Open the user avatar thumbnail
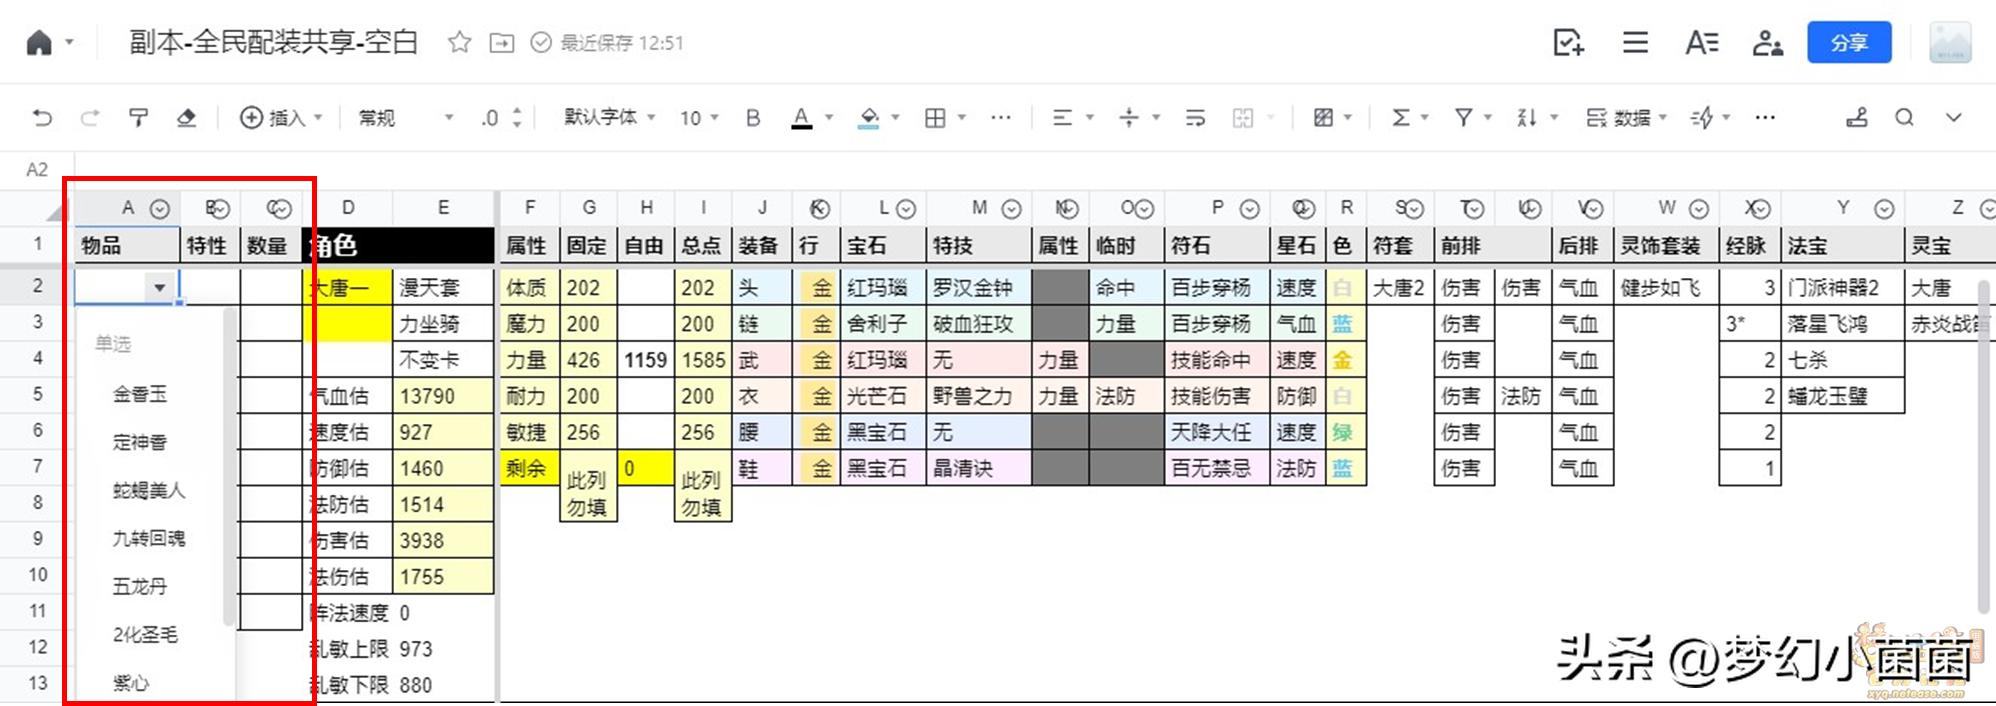This screenshot has width=1996, height=706. pos(1950,43)
